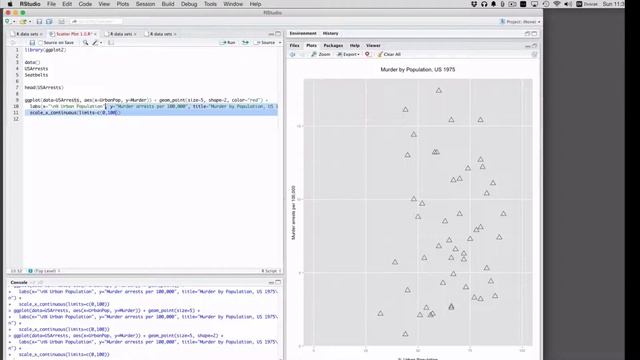This screenshot has height=360, width=640.
Task: Switch to the Scatter Plot script tab
Action: [x=72, y=34]
